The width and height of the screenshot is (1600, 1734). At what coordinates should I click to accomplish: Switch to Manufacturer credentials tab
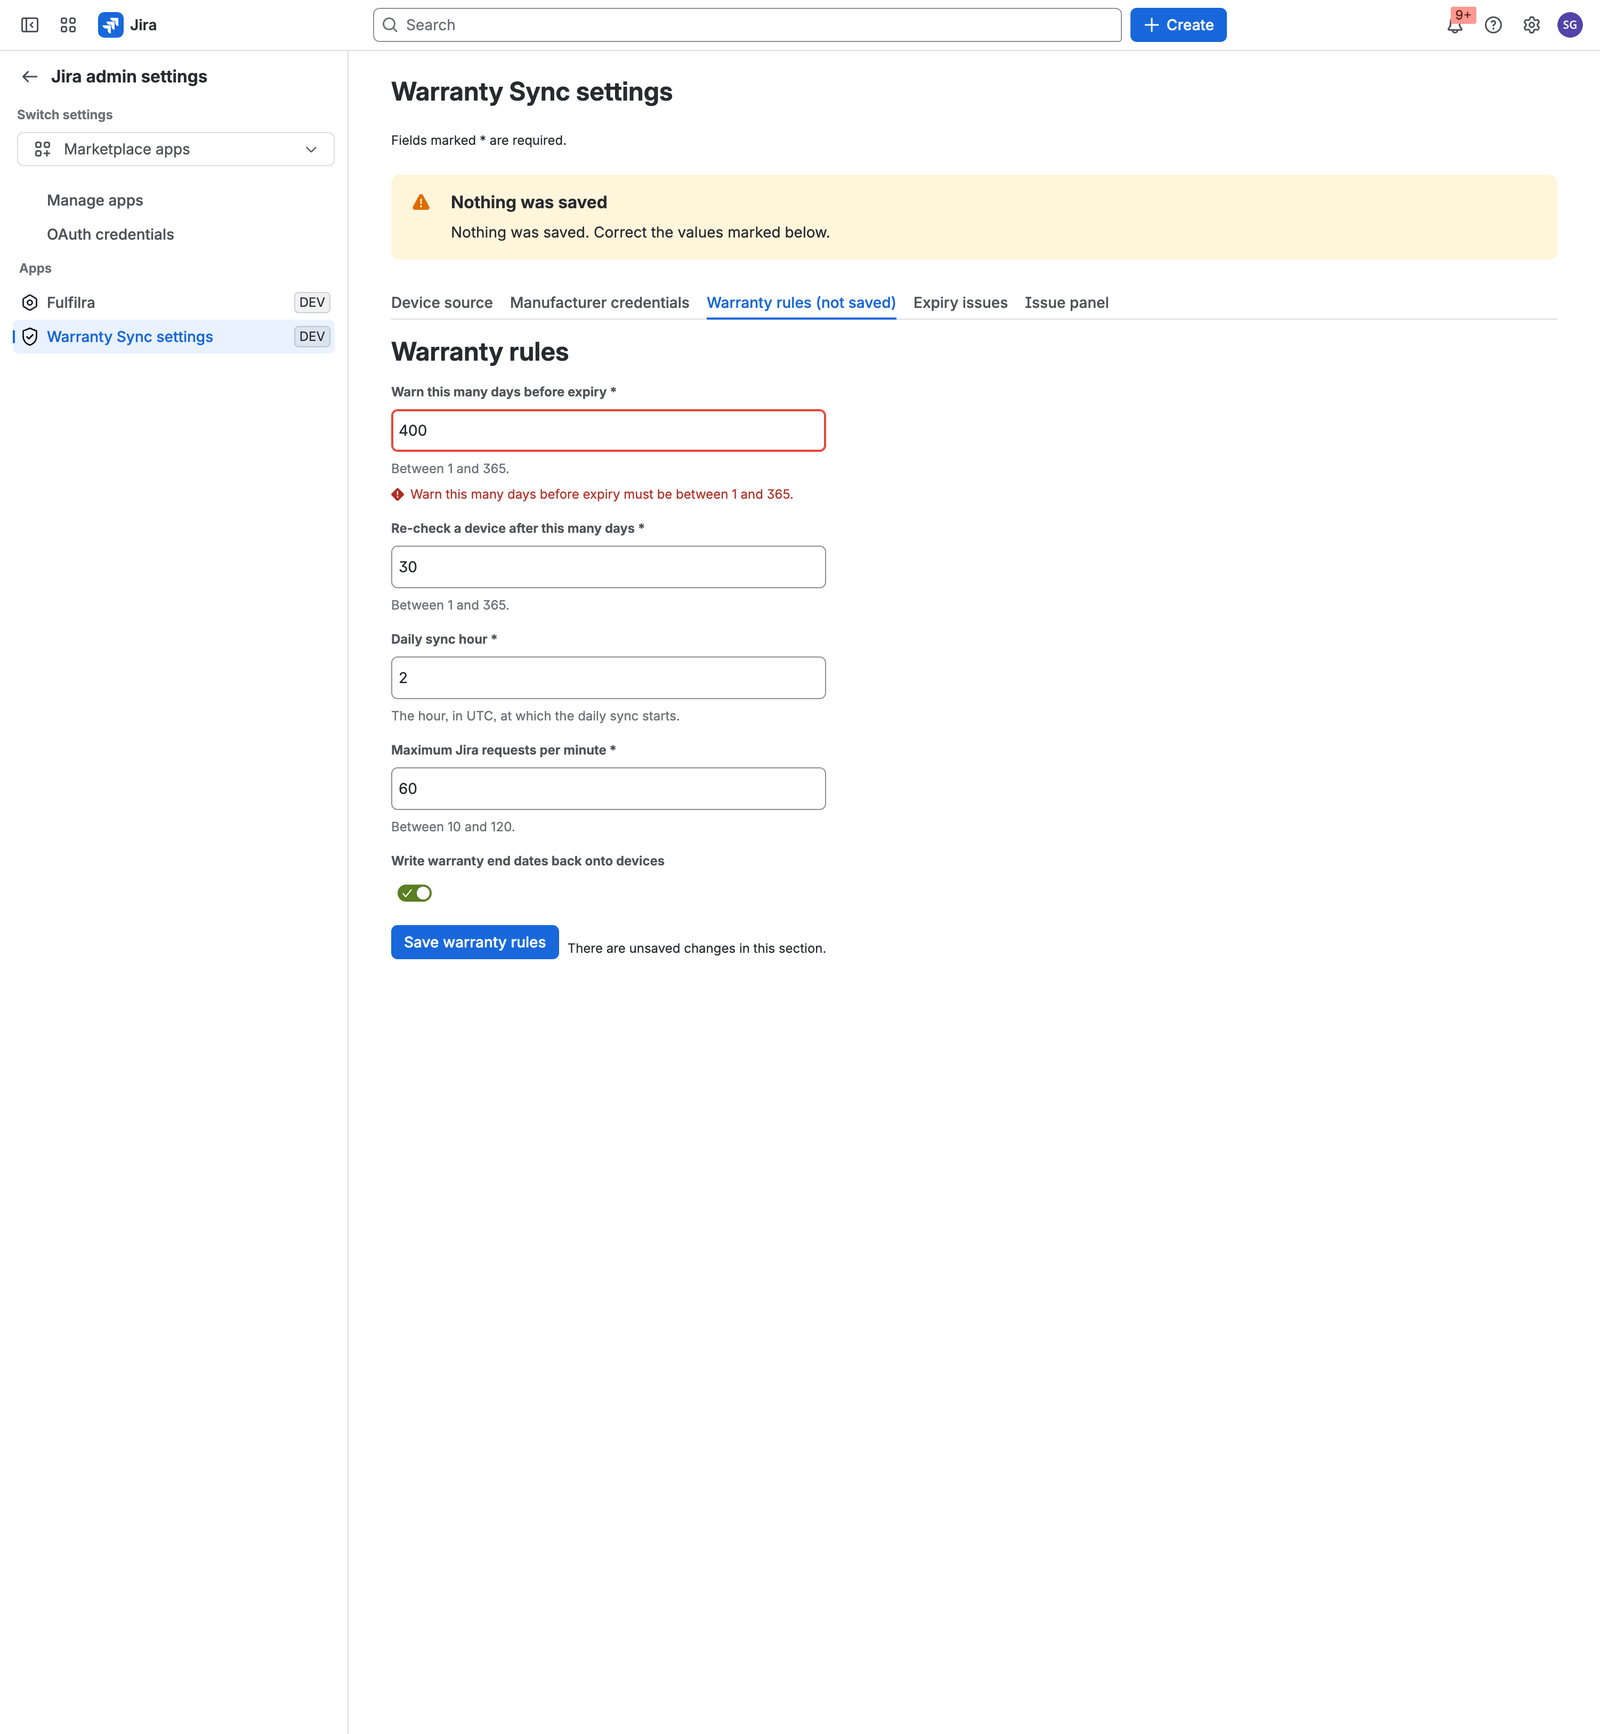[x=599, y=302]
